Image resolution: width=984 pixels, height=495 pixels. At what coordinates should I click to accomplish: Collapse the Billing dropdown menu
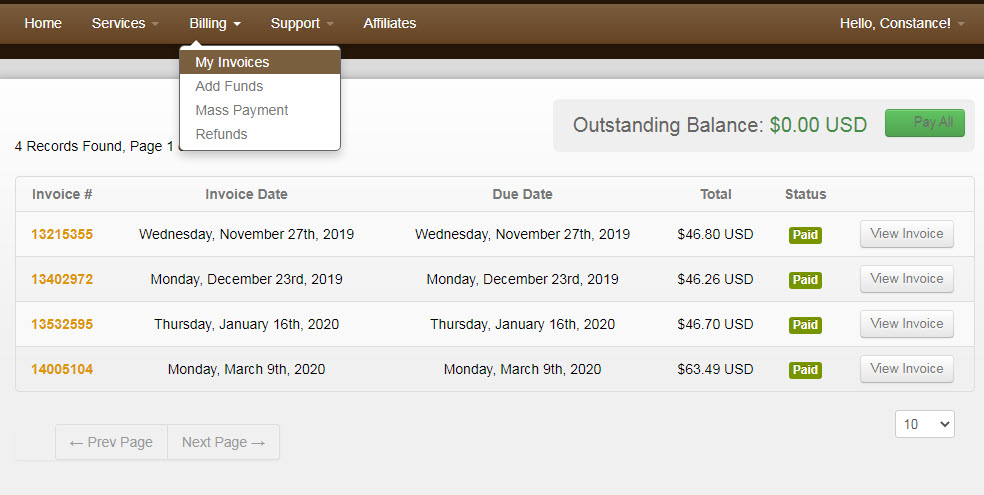tap(215, 23)
